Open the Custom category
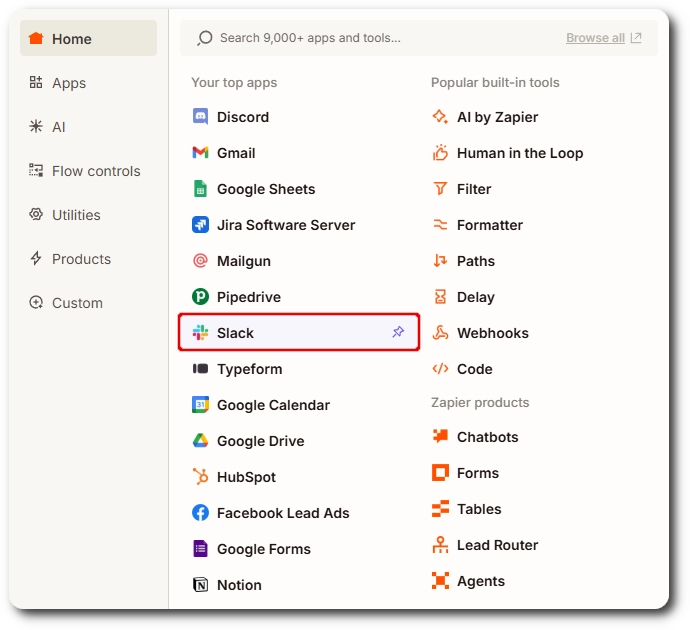 tap(88, 303)
